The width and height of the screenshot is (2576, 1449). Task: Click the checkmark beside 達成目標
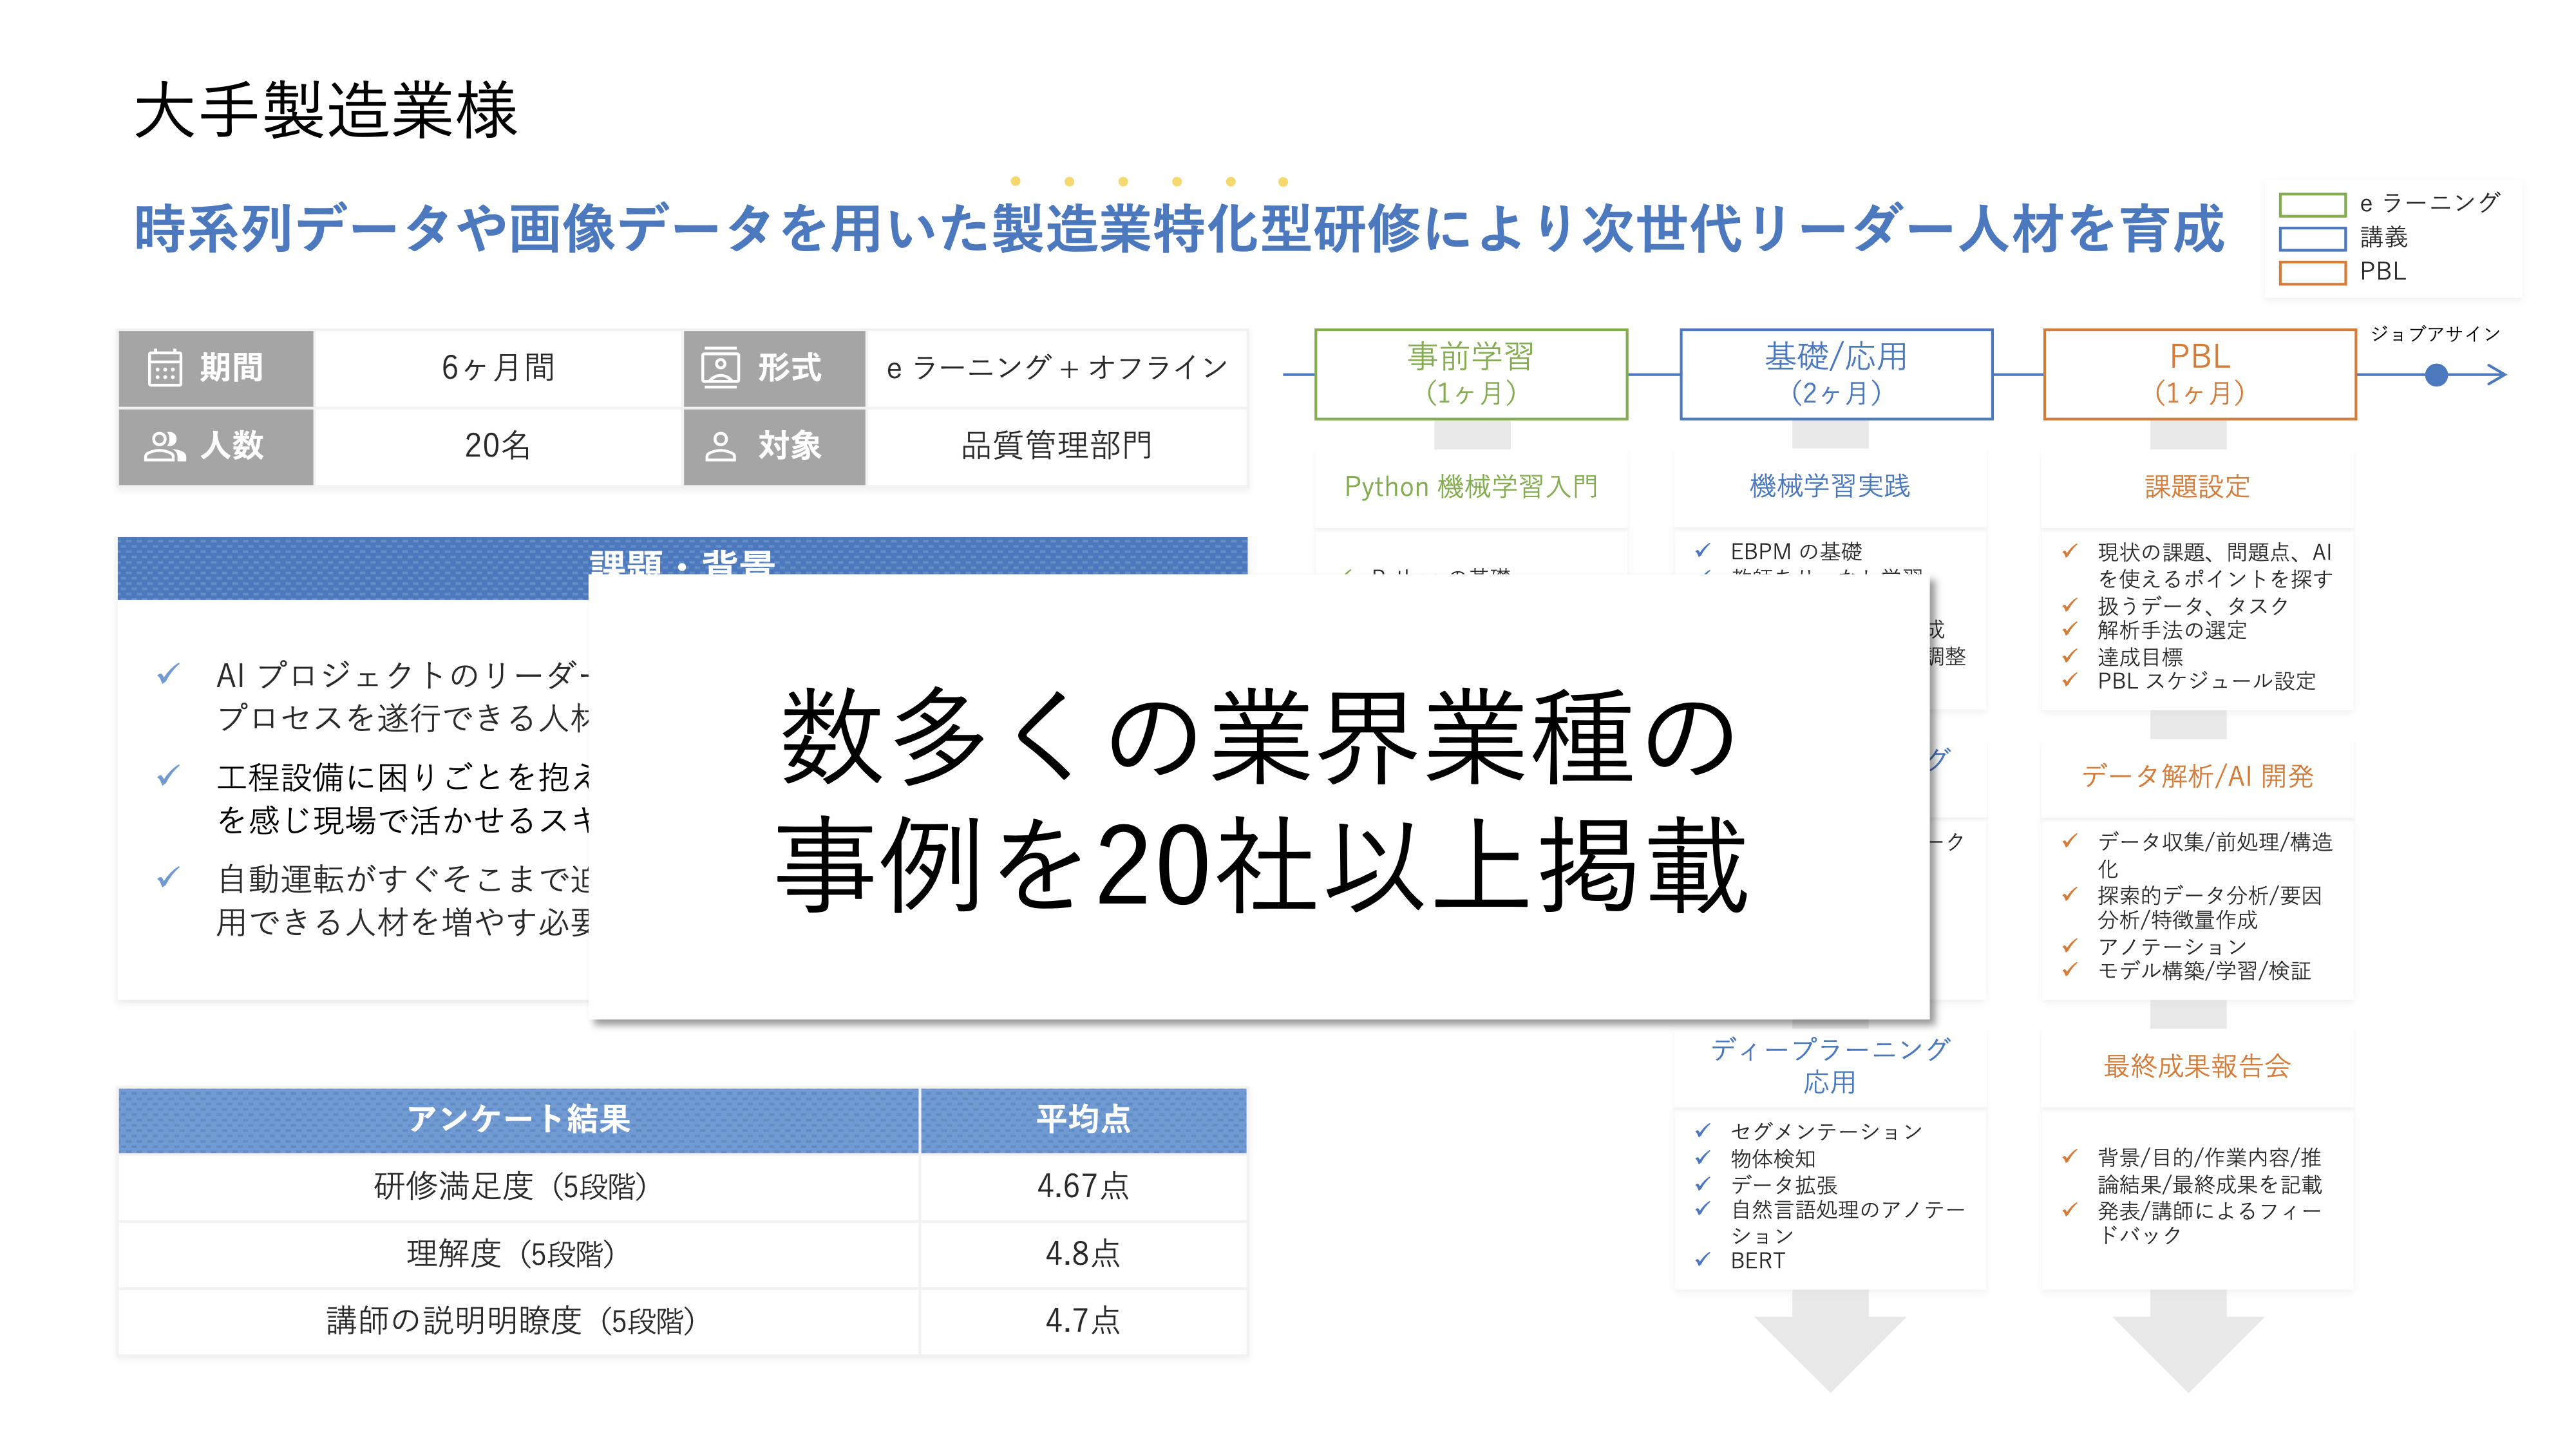[2070, 656]
